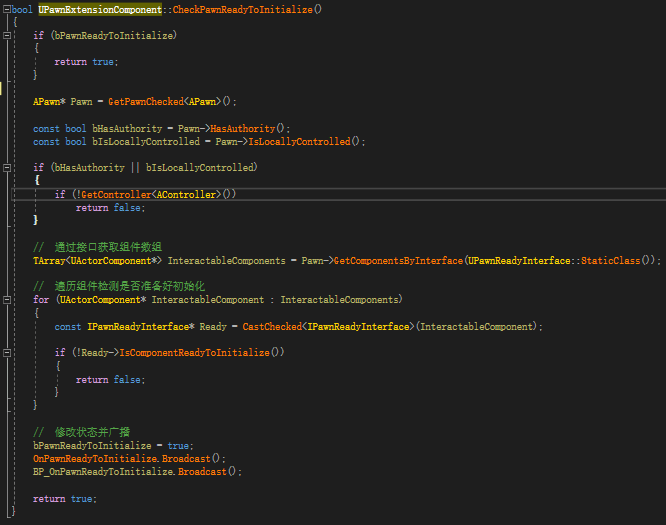Click the first 'return true' statement

(86, 62)
